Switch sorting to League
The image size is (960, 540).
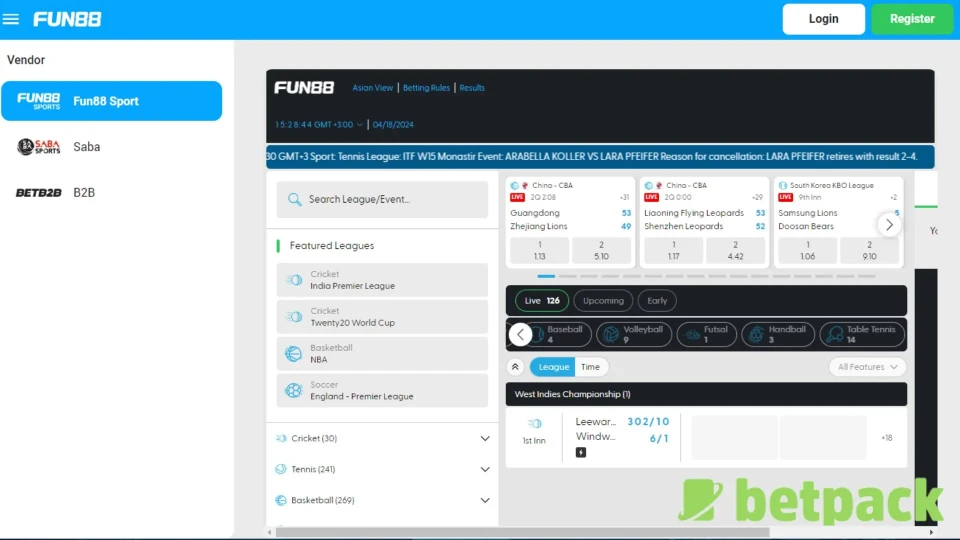(553, 367)
